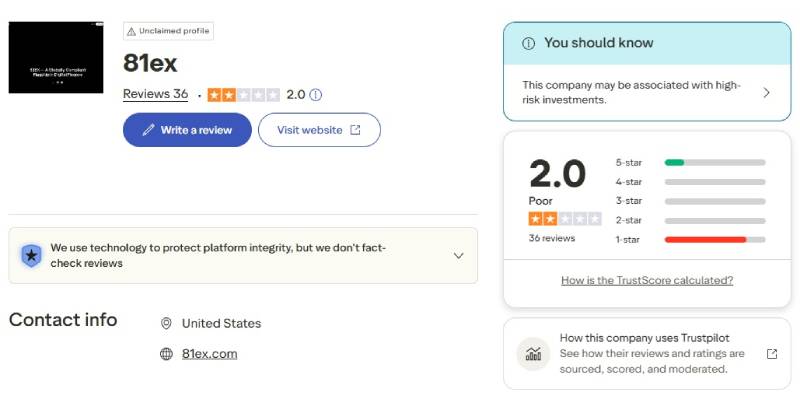Filter reviews by 5-star bar
This screenshot has height=403, width=800.
tap(715, 163)
